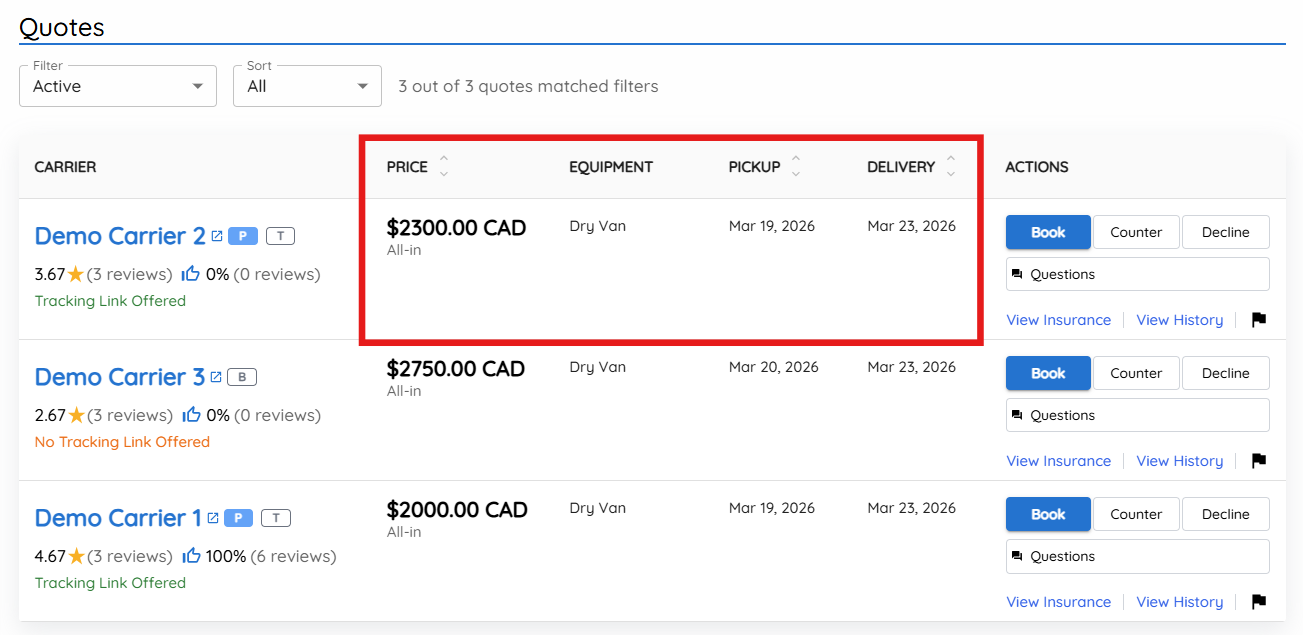This screenshot has width=1303, height=635.
Task: Click thumbs-up icon in Demo Carrier 1 row
Action: (x=191, y=556)
